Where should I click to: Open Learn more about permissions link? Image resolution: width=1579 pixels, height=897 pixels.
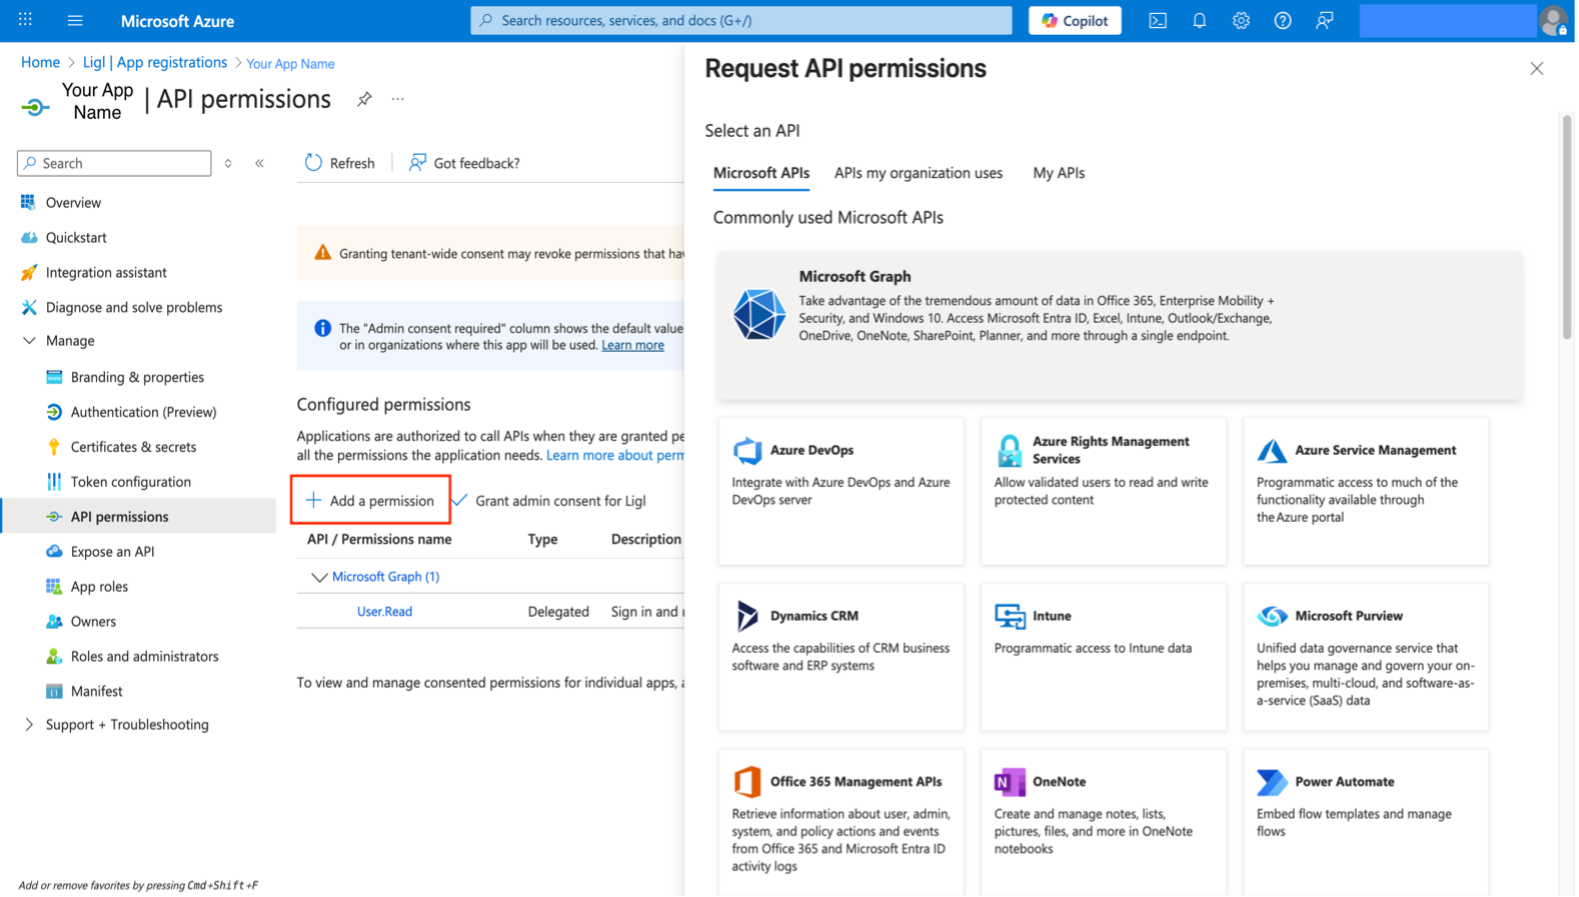(x=615, y=456)
